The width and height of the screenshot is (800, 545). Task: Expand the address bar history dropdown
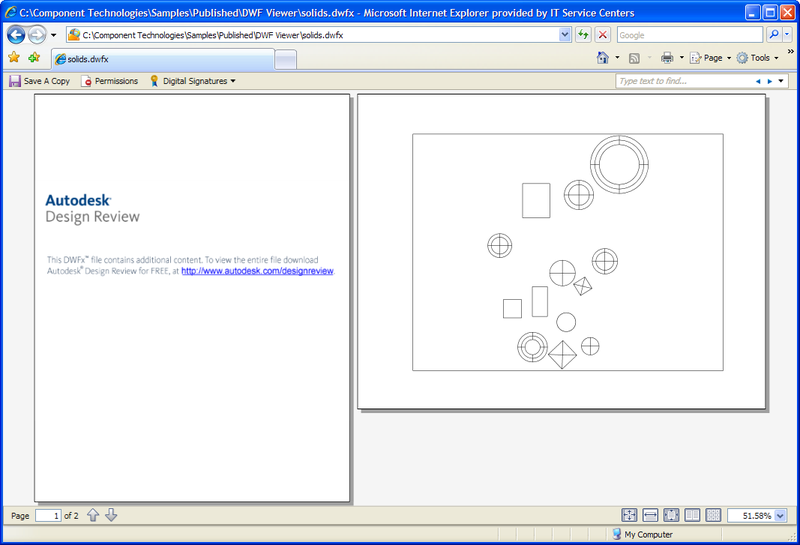tap(565, 35)
